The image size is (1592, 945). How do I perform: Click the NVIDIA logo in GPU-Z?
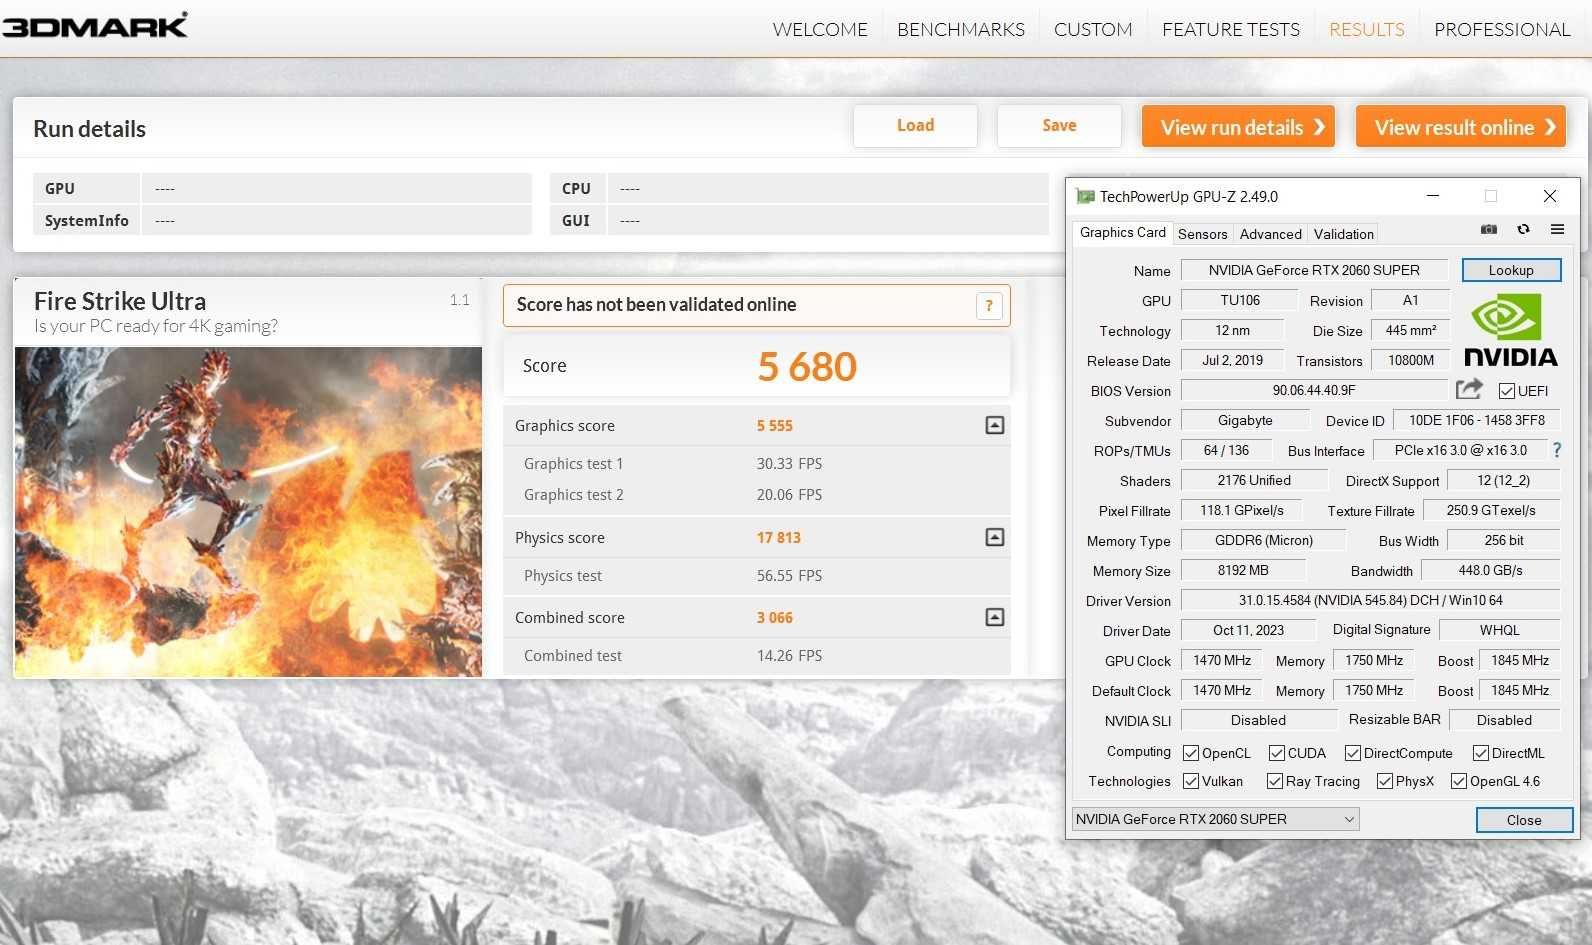tap(1510, 330)
